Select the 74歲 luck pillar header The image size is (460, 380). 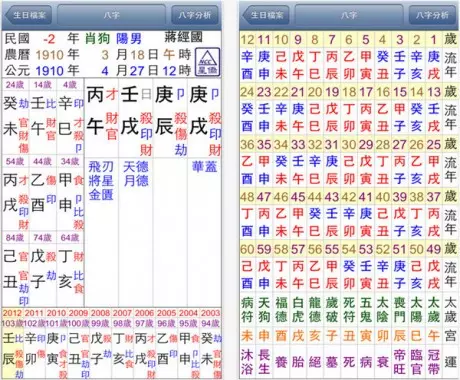coord(43,238)
